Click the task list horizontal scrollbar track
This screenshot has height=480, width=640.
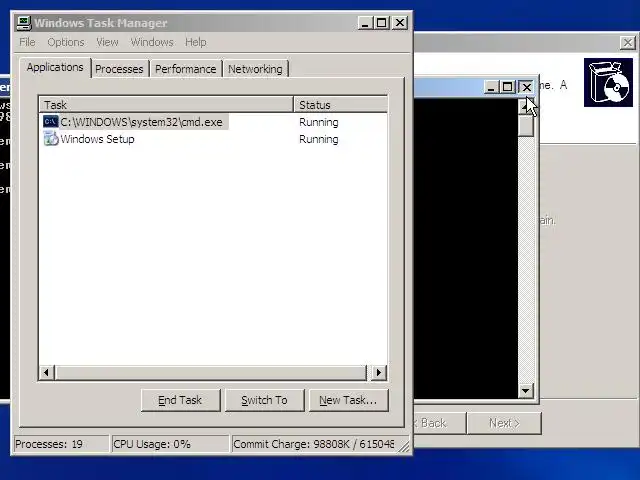pos(211,372)
